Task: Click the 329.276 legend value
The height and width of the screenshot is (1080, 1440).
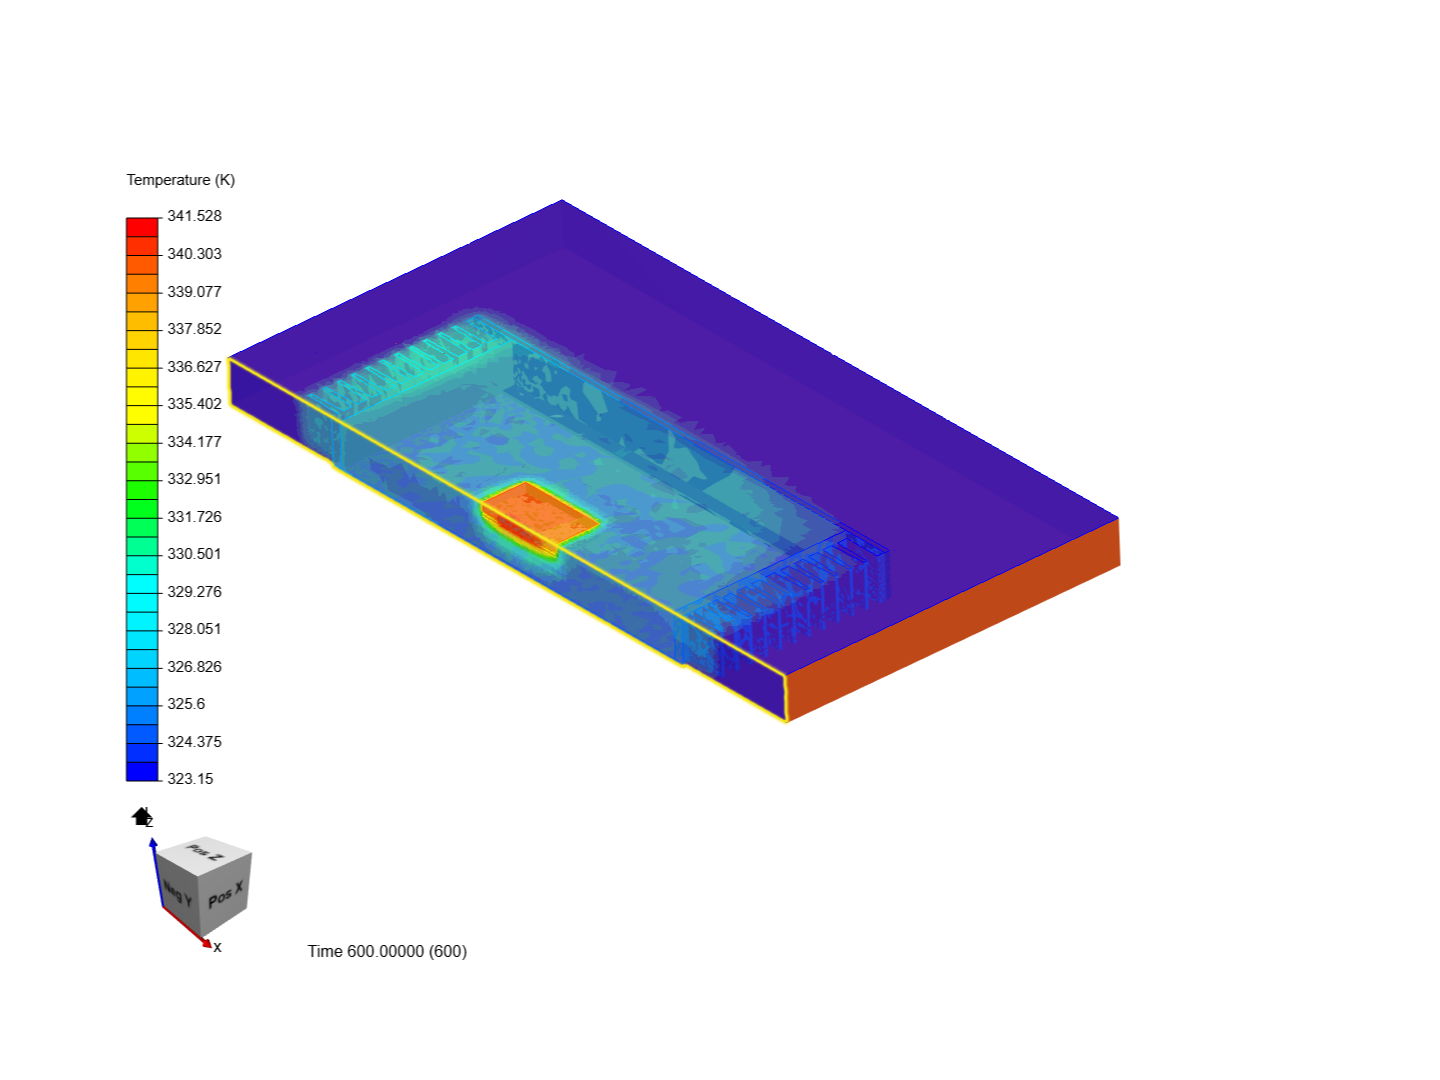Action: coord(194,592)
